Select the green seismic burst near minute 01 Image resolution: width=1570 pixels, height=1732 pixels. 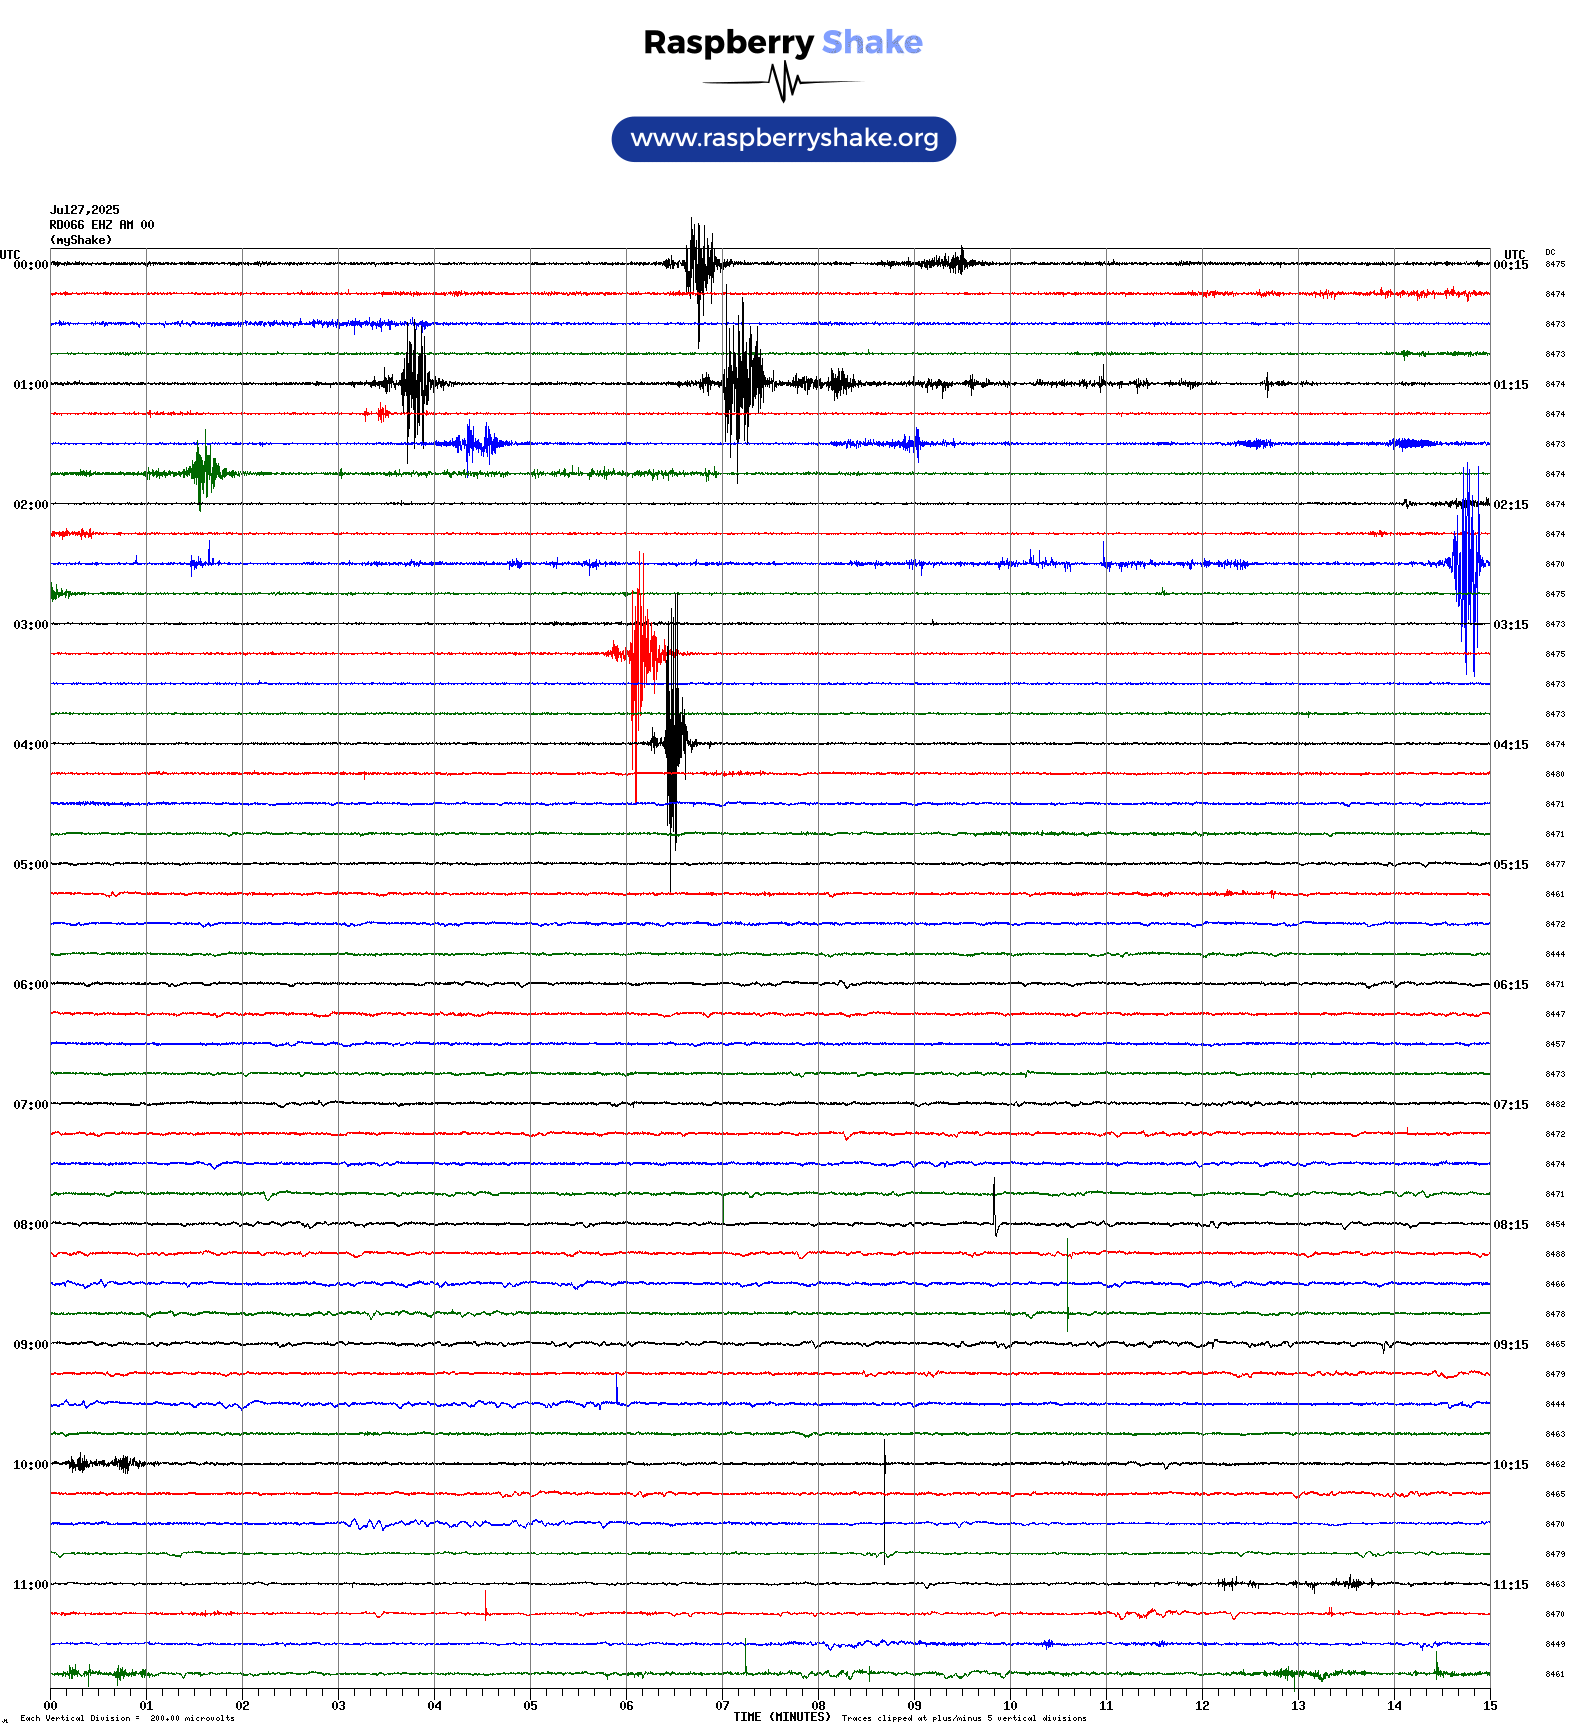203,472
